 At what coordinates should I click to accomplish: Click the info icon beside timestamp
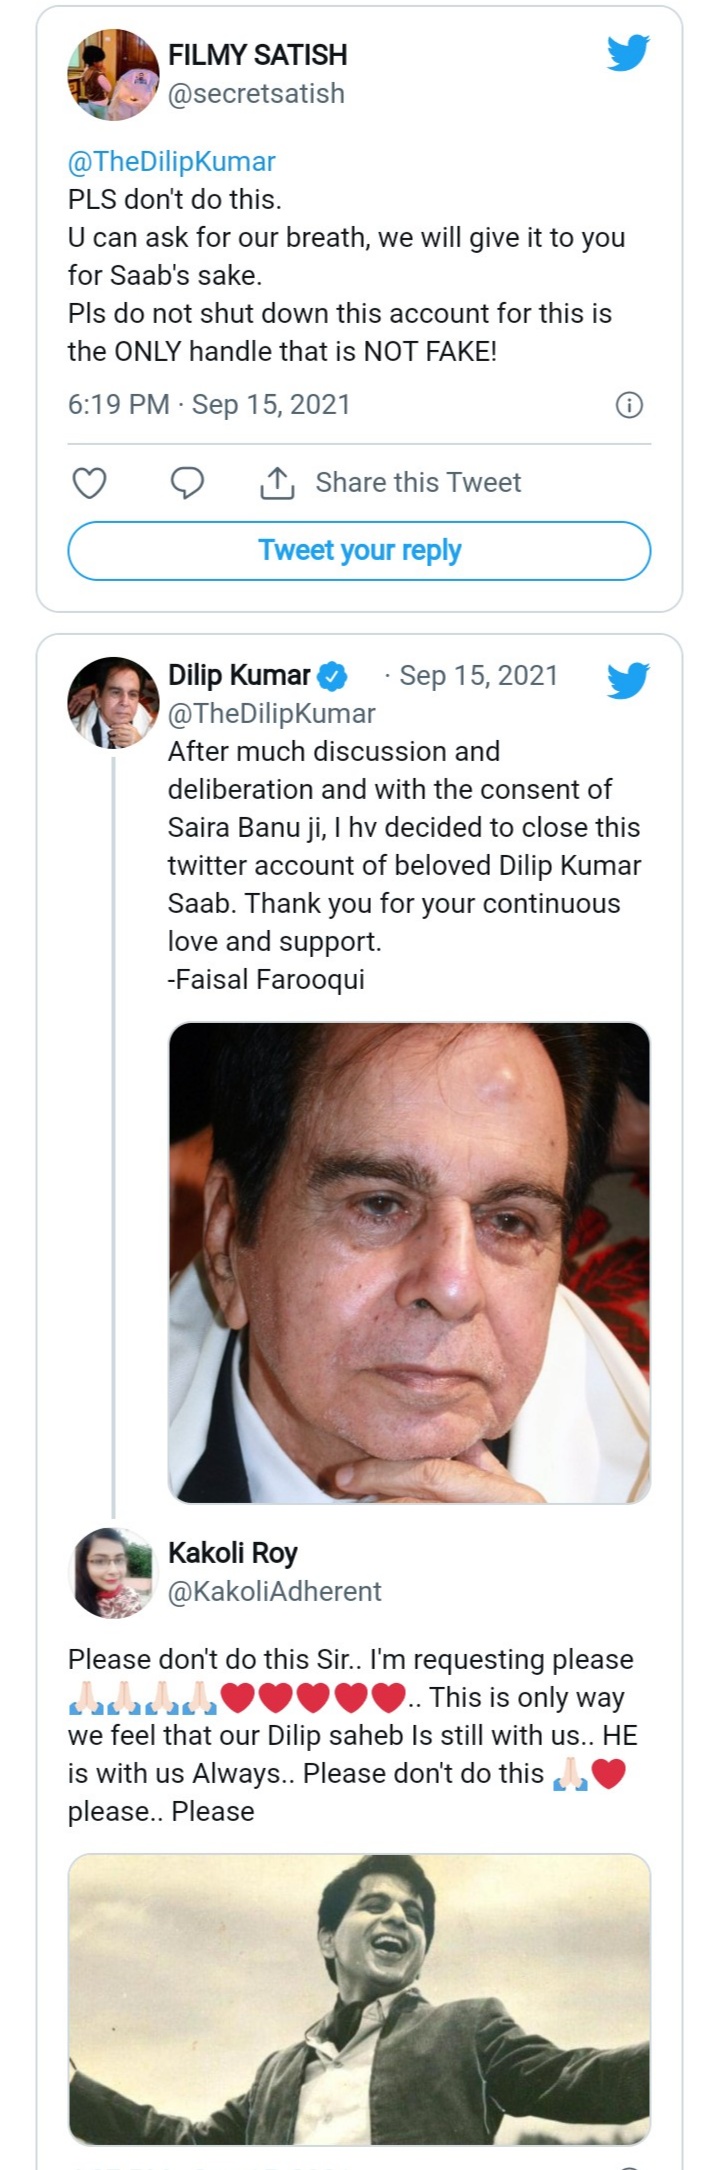tap(629, 405)
